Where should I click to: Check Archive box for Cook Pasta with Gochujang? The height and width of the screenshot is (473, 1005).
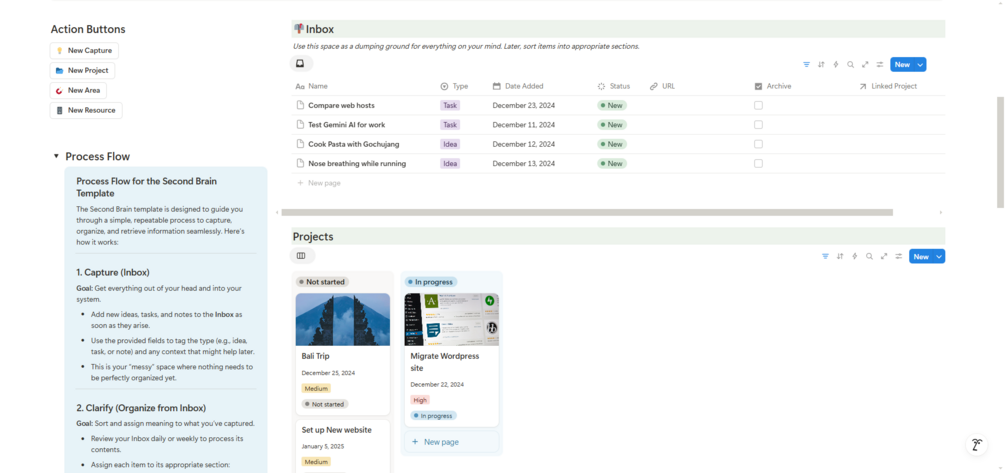point(758,144)
